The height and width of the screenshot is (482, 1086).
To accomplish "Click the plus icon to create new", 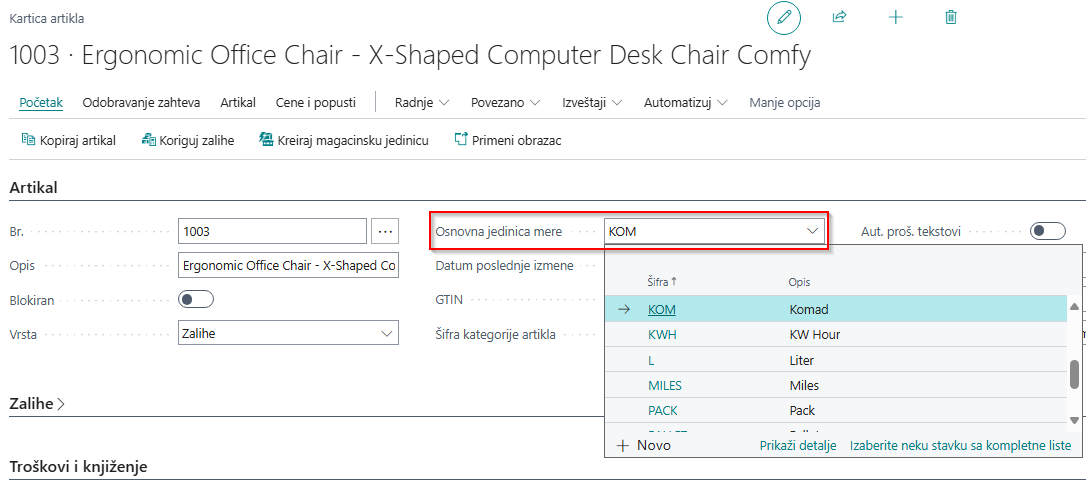I will coord(895,18).
